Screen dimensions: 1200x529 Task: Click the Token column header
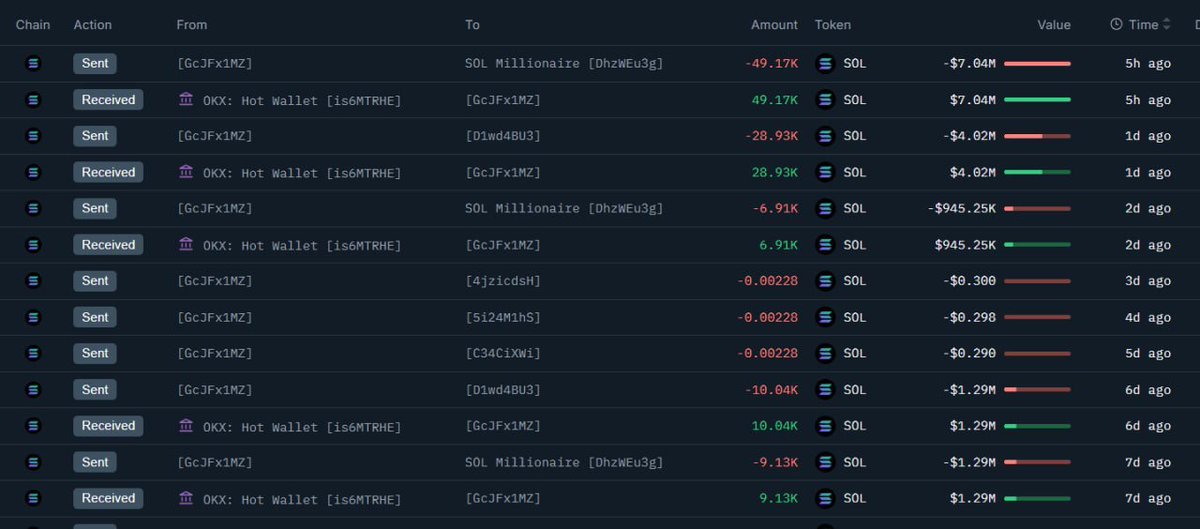click(x=833, y=24)
